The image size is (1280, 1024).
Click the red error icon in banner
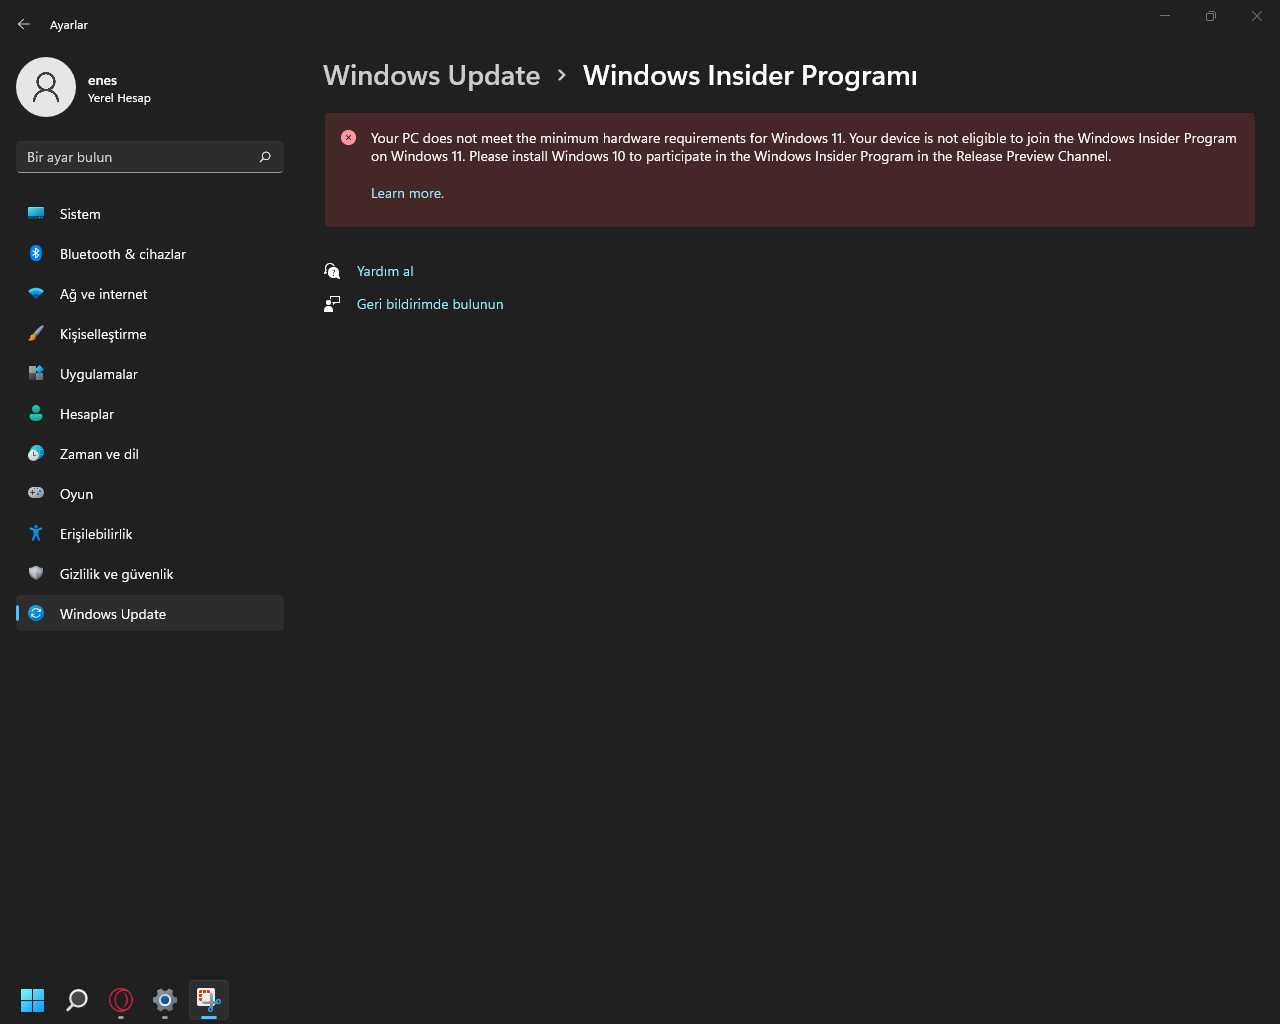(x=348, y=138)
